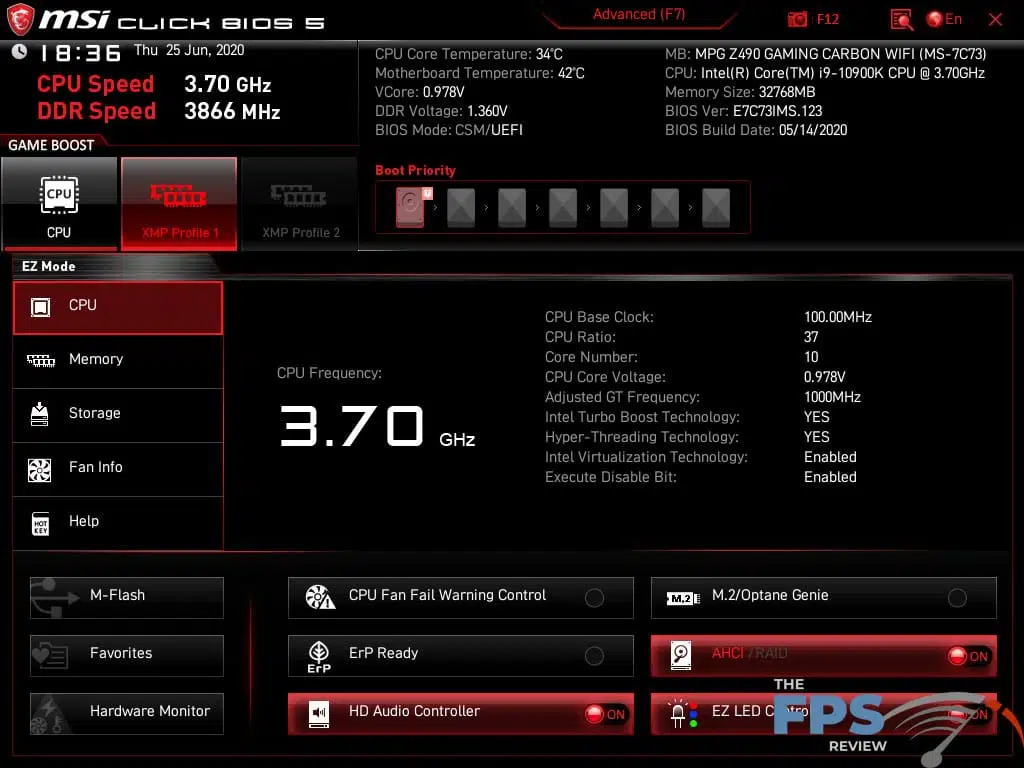Turn off HD Audio Controller
Viewport: 1024px width, 768px height.
605,714
